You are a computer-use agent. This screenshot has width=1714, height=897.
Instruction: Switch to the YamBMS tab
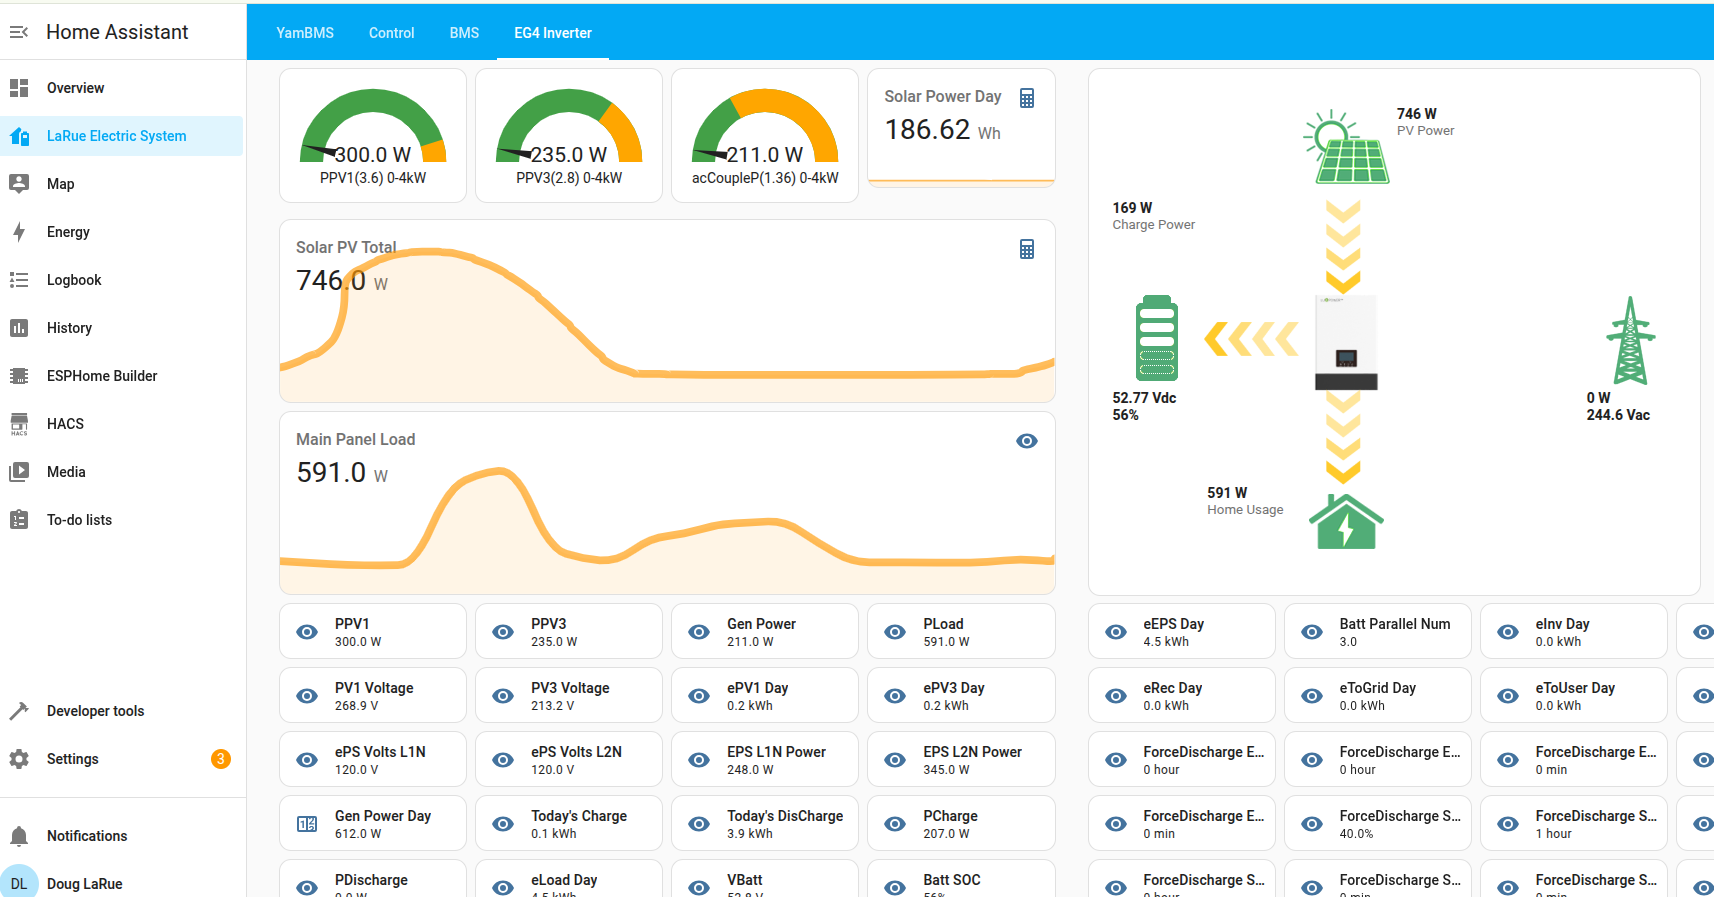[x=305, y=33]
